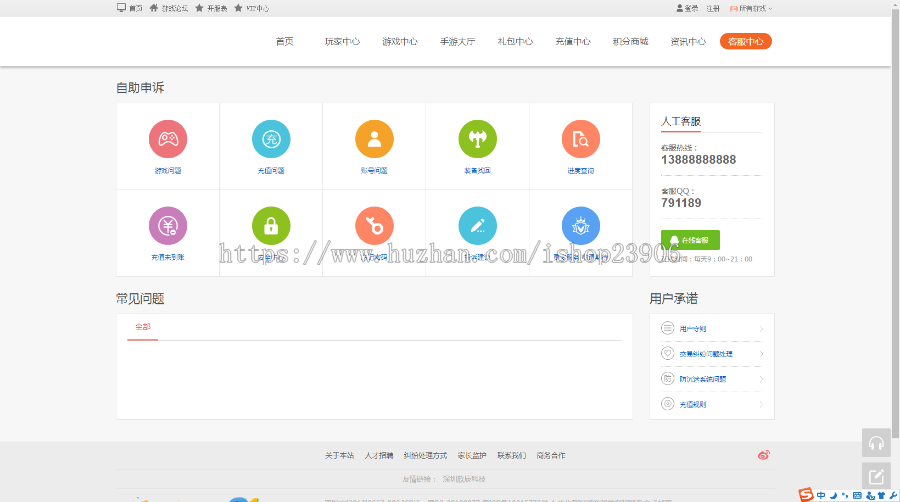Open the orange key password-recovery icon
900x502 pixels.
tap(374, 225)
